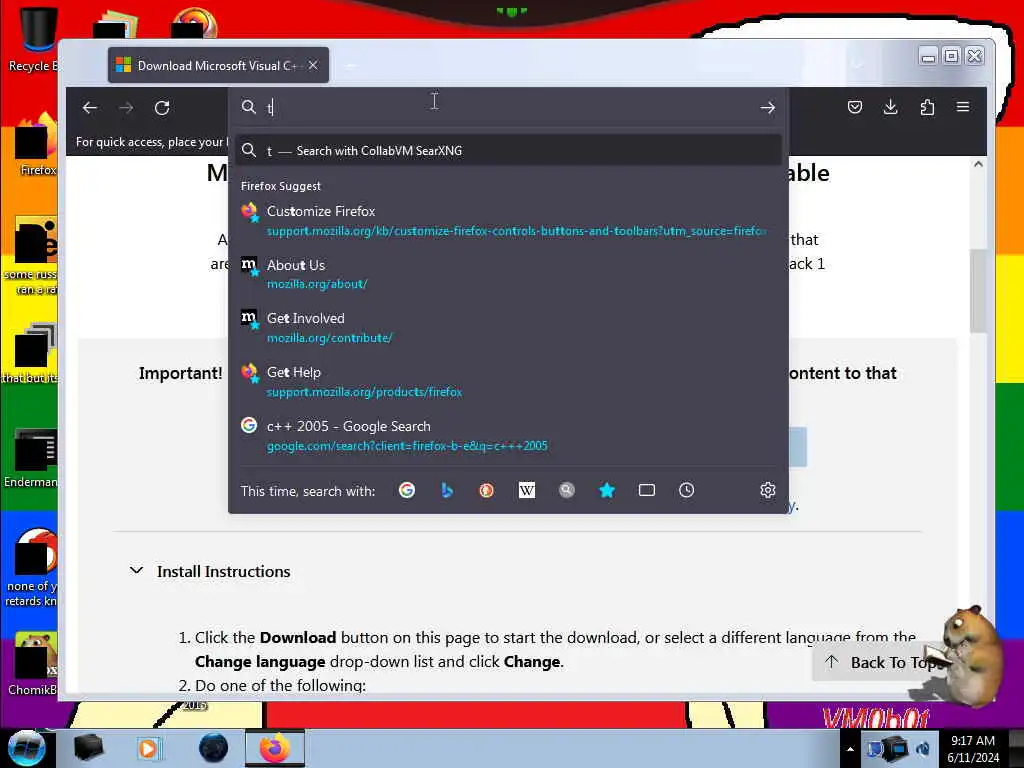
Task: Show hidden system tray icons
Action: [x=850, y=749]
